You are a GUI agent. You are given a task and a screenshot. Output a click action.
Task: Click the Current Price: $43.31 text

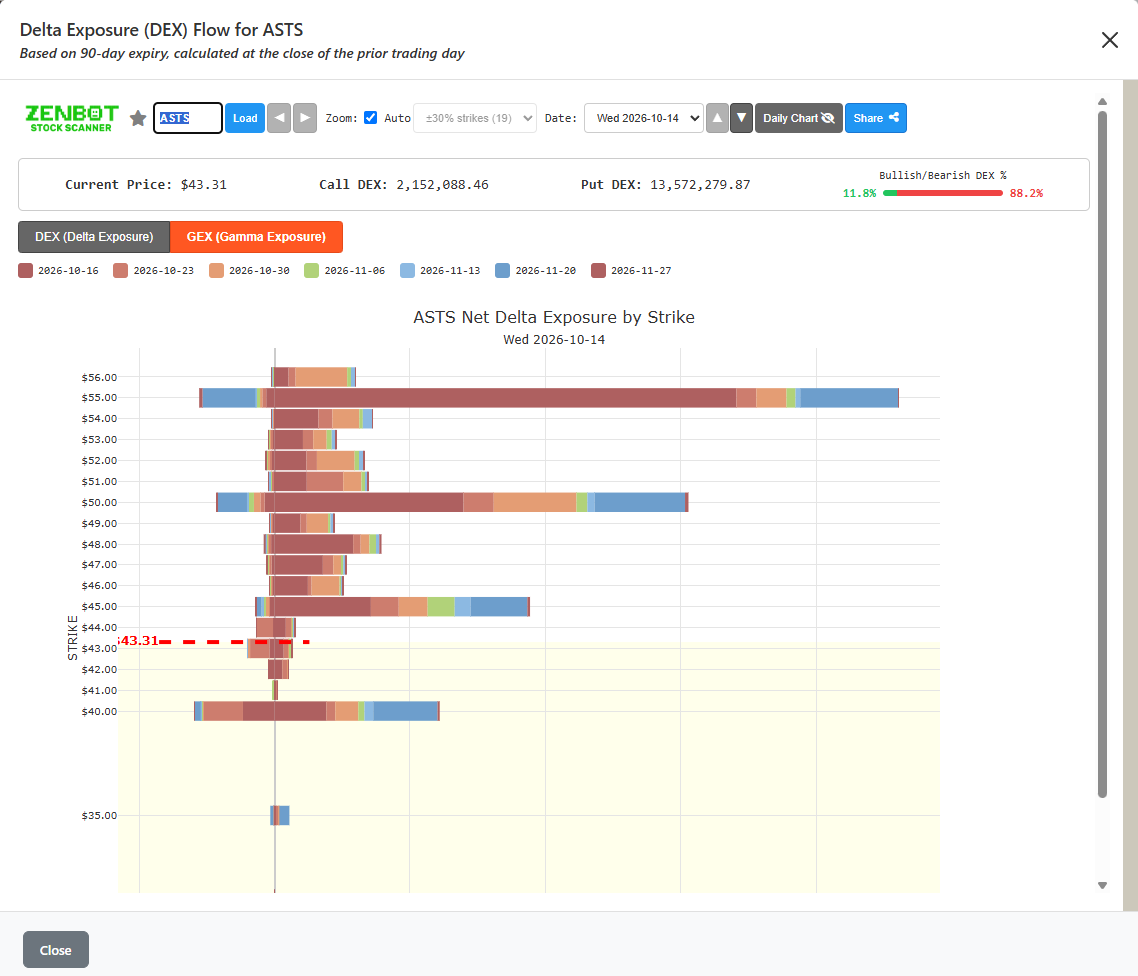146,185
